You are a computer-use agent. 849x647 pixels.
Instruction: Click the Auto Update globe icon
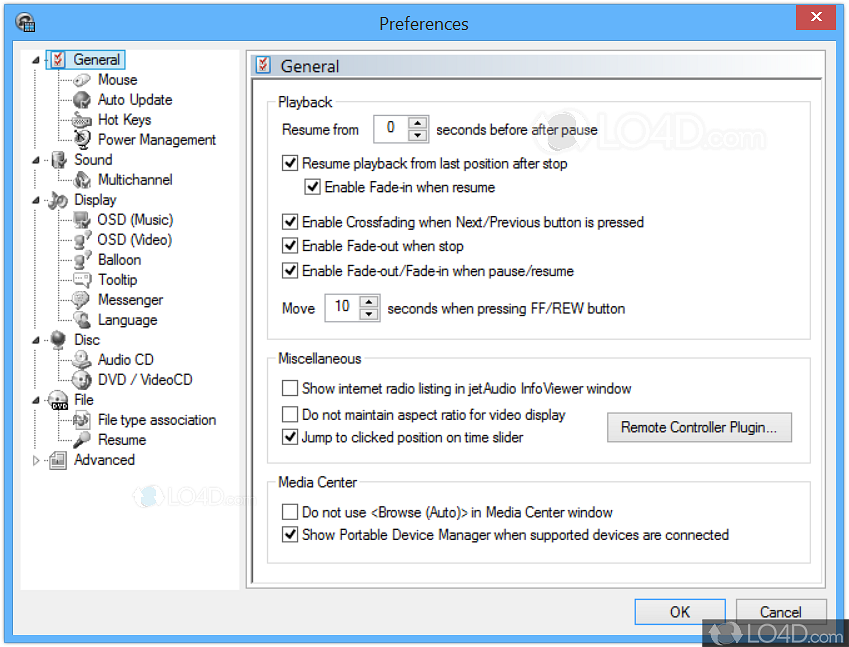82,100
